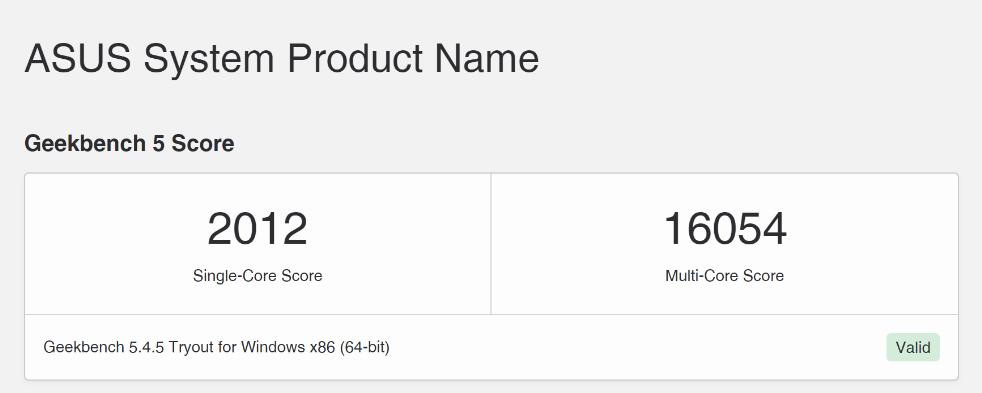
Task: Click the Single-Core Score label
Action: pyautogui.click(x=257, y=275)
